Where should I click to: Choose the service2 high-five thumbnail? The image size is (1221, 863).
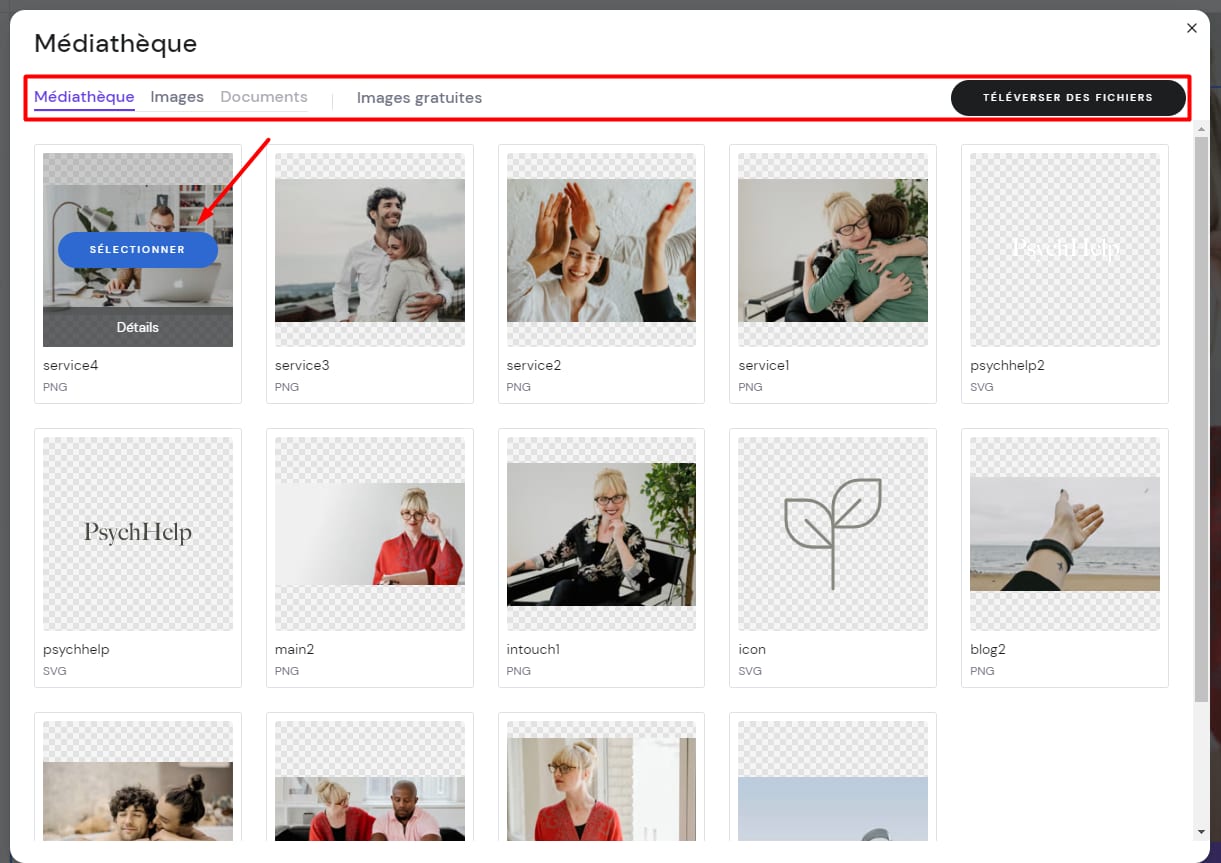pos(601,250)
